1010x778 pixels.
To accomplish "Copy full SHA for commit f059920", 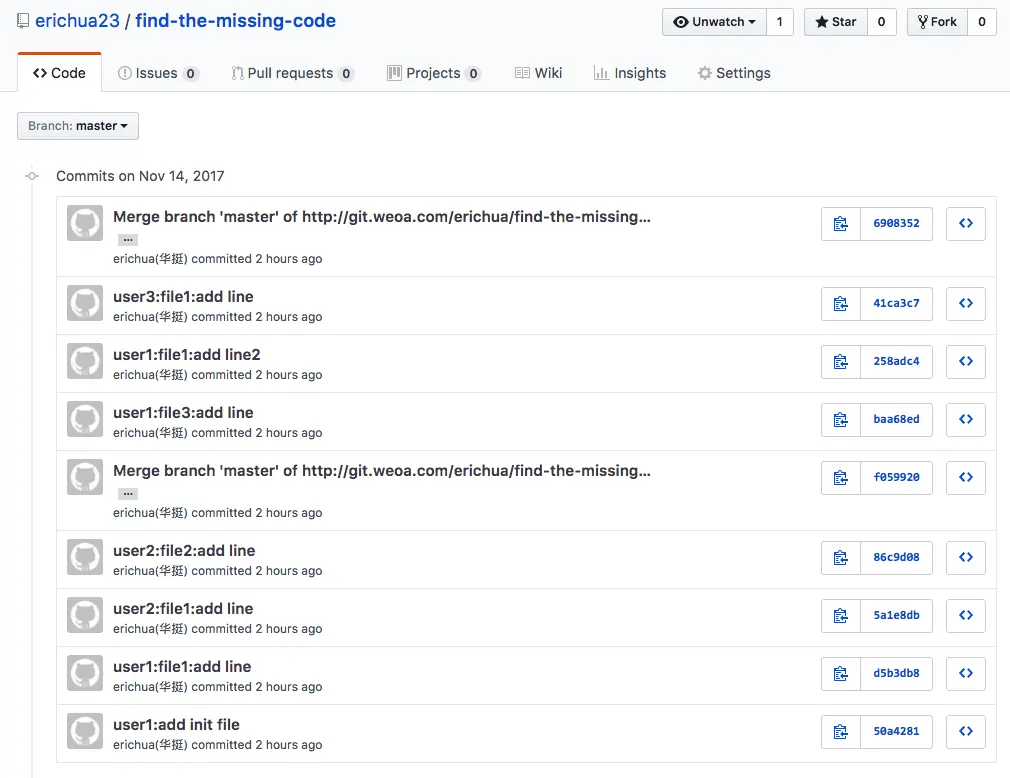I will pyautogui.click(x=841, y=477).
